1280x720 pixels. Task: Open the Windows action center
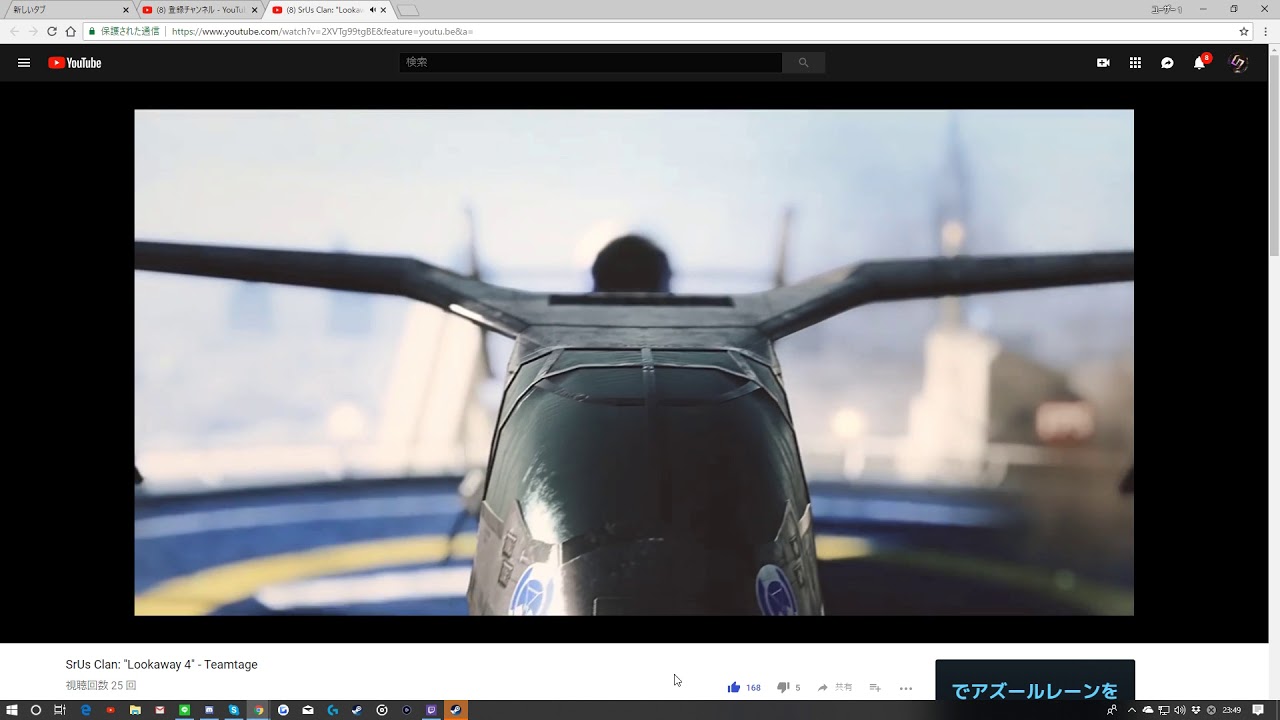1258,710
